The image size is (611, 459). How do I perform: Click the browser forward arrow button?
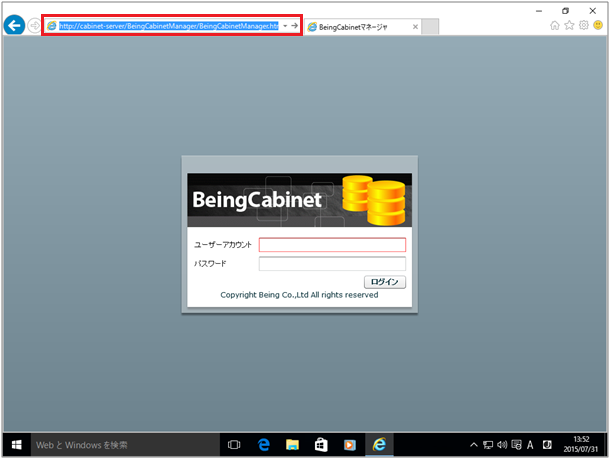[x=34, y=26]
